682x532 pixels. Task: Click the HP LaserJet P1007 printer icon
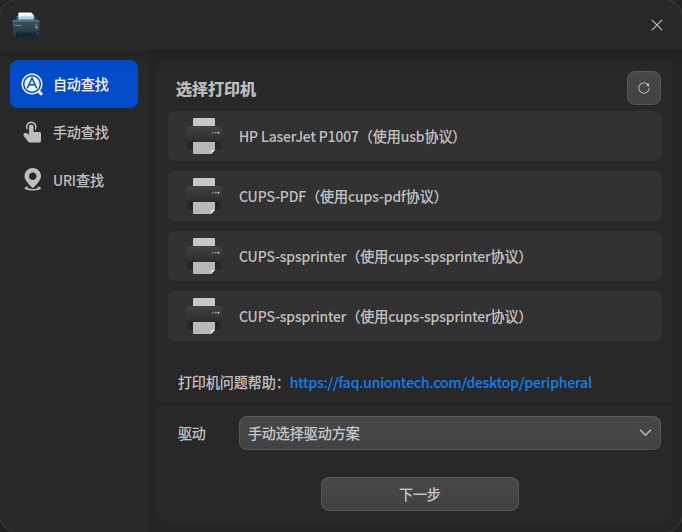pos(204,136)
